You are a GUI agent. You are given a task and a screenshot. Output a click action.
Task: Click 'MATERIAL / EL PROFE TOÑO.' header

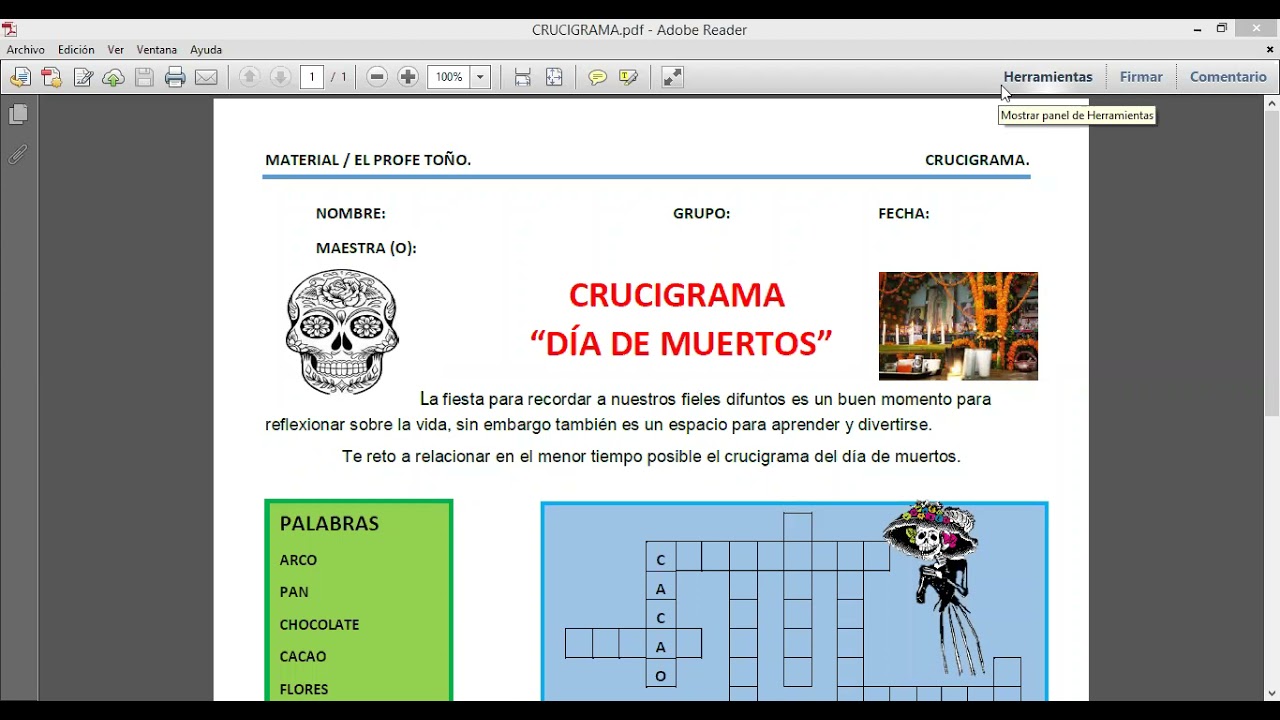point(368,160)
